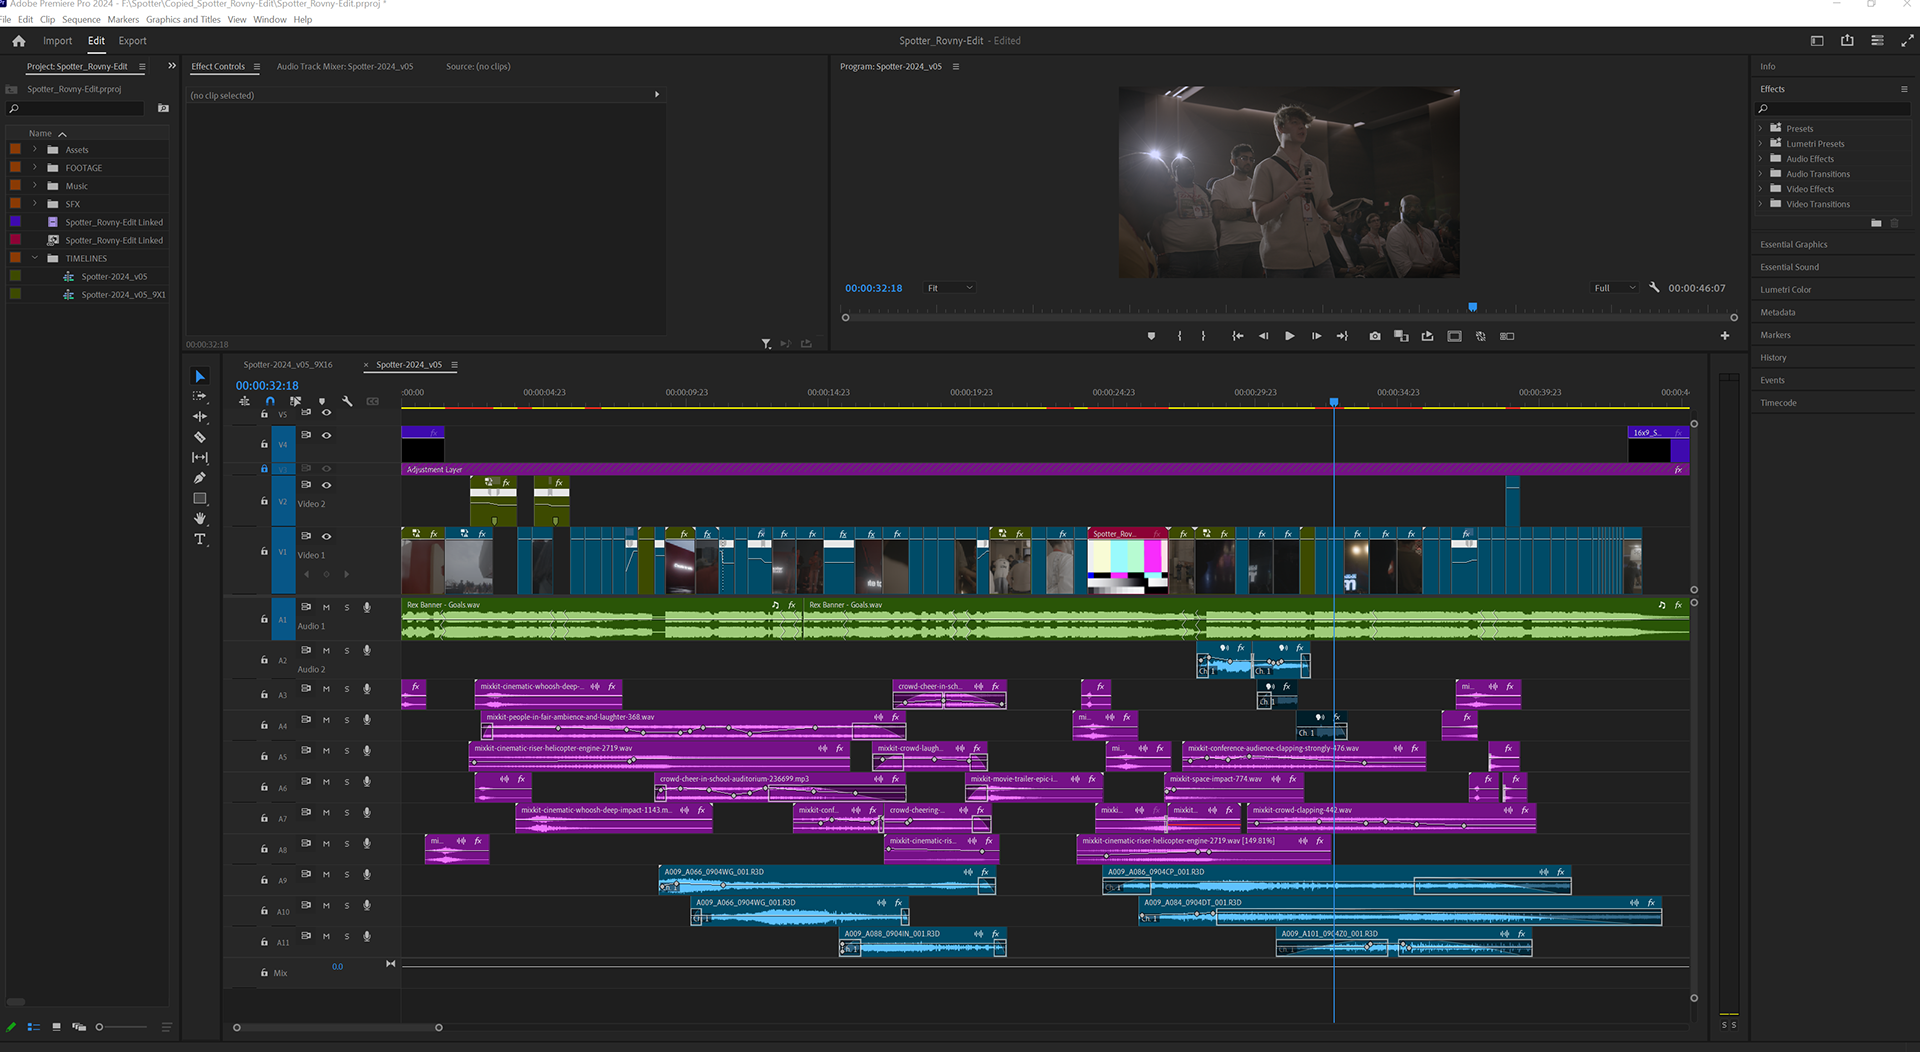1920x1052 pixels.
Task: Collapse the TIMELINES bin
Action: coord(35,258)
